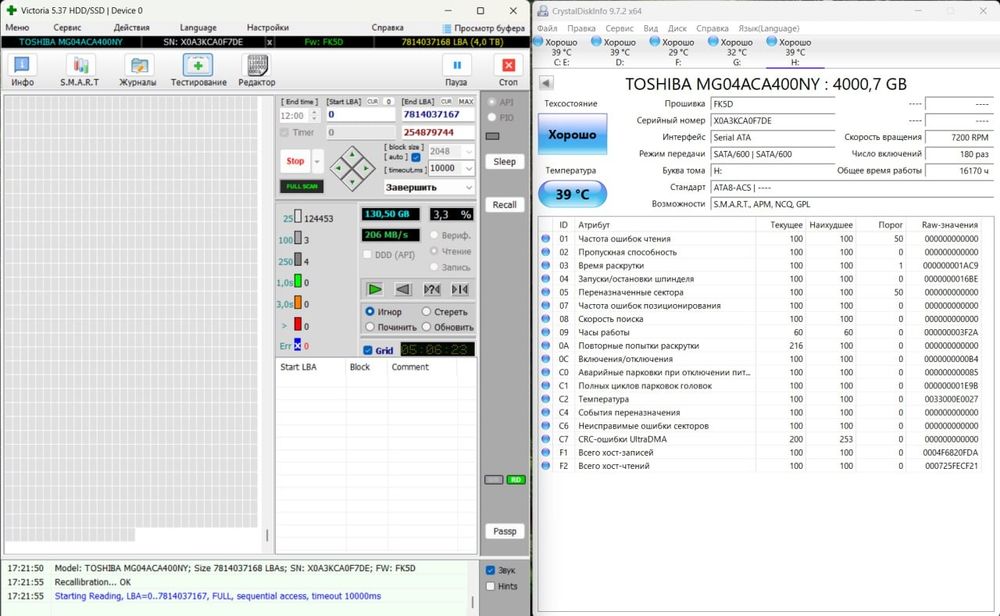Click the navigation diamond up arrow
The image size is (1000, 616).
[x=352, y=154]
